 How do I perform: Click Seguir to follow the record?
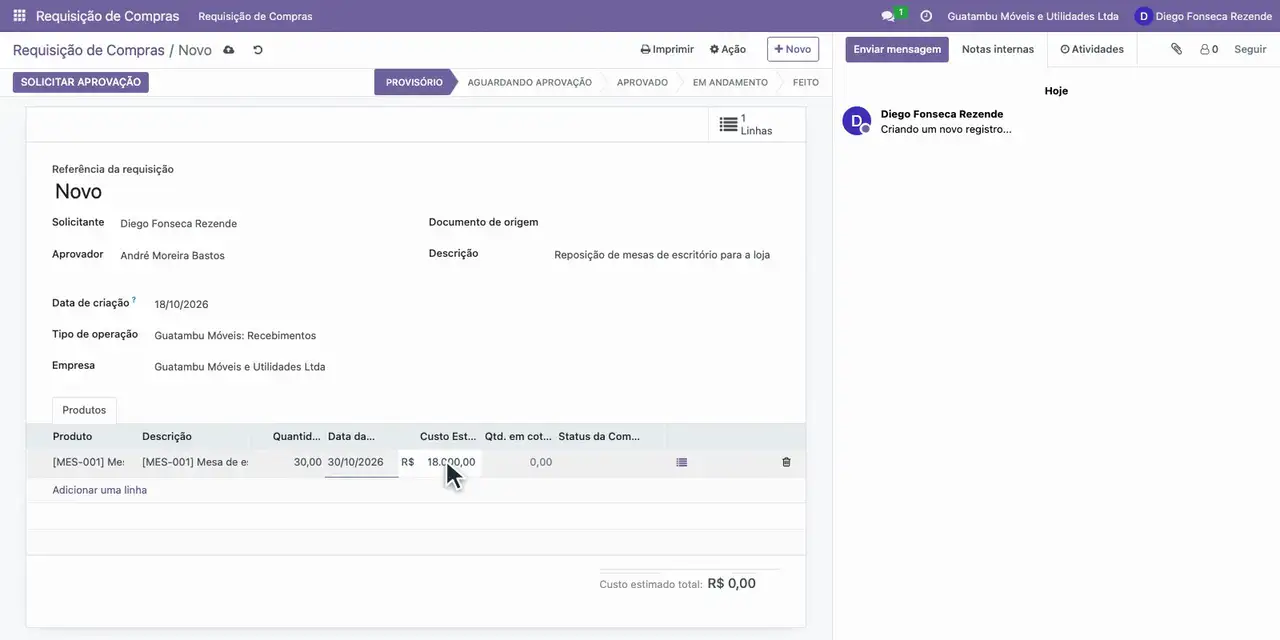tap(1250, 49)
